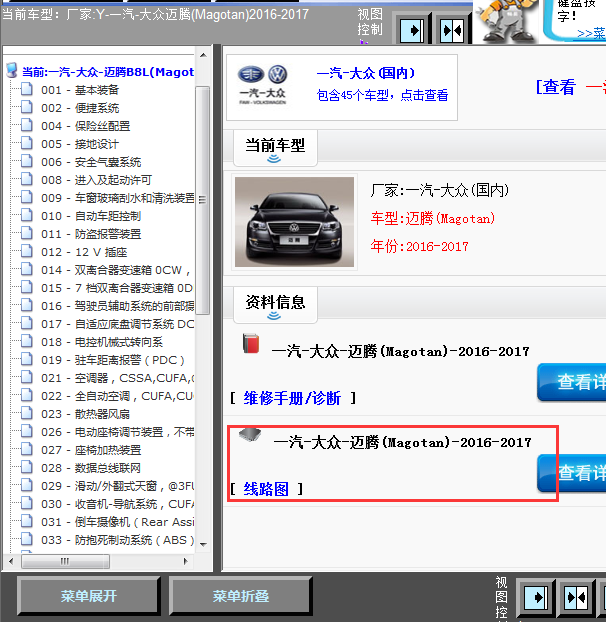The height and width of the screenshot is (622, 606).
Task: Open tree item 008 - 进入及起动许可
Action: click(x=96, y=180)
